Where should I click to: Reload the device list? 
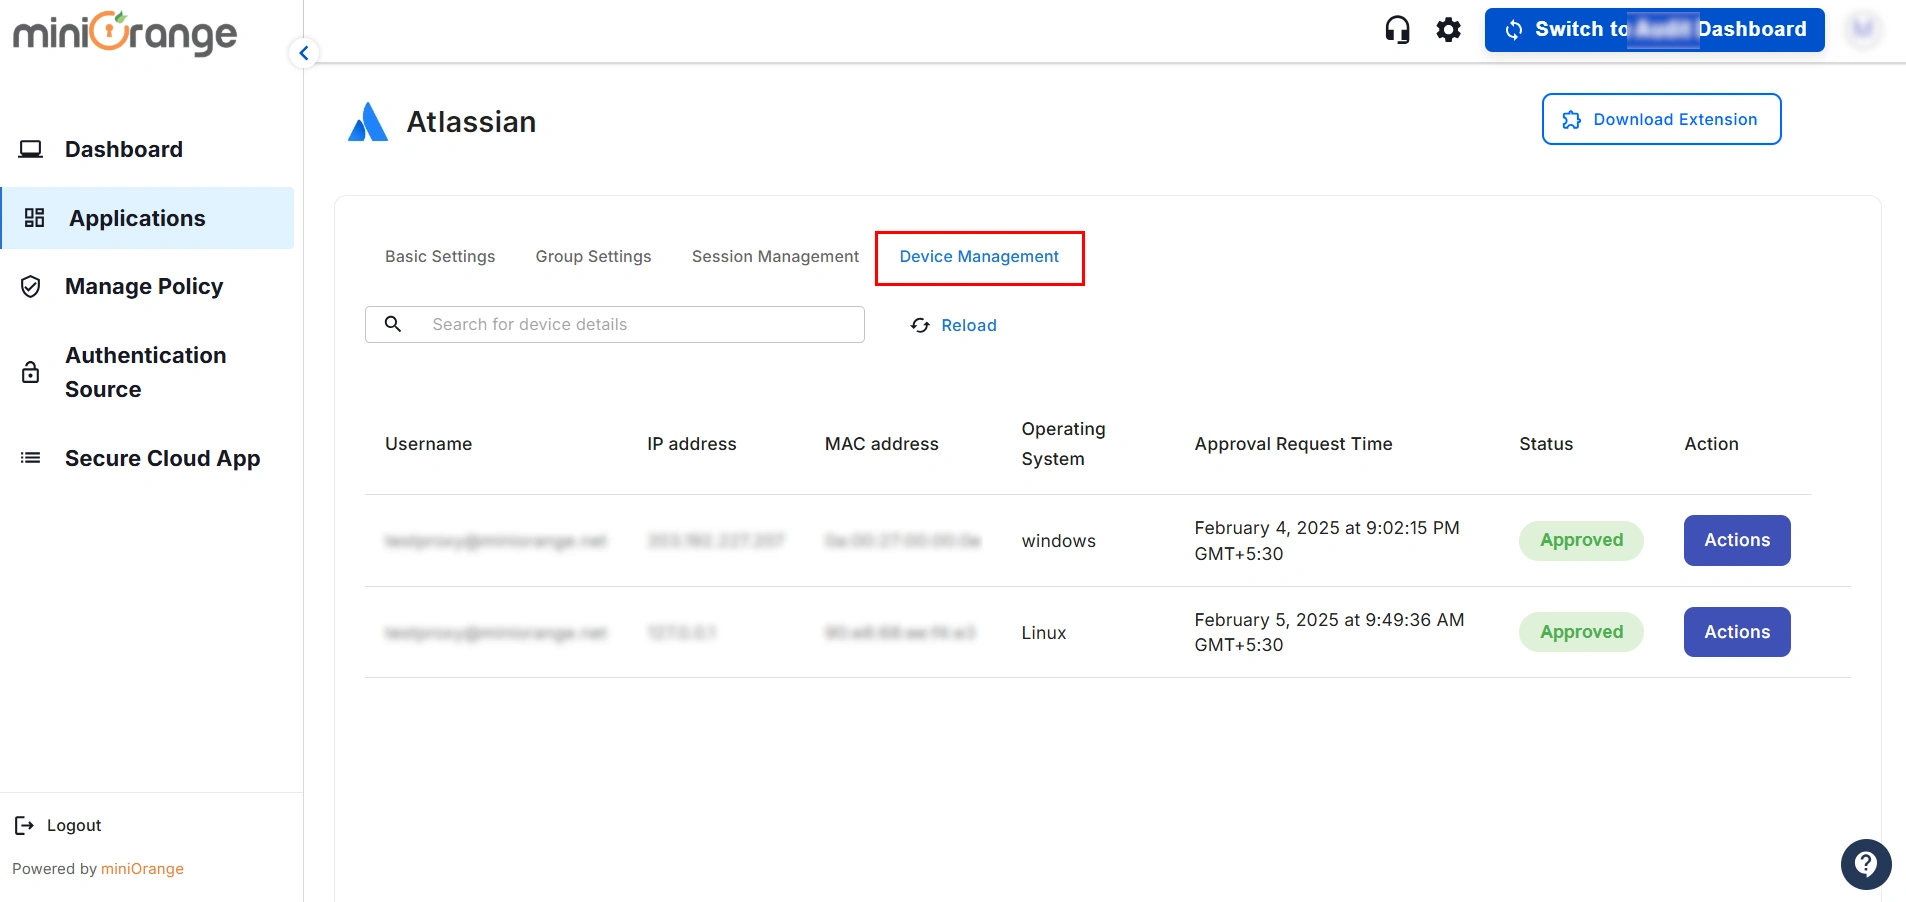pos(954,325)
